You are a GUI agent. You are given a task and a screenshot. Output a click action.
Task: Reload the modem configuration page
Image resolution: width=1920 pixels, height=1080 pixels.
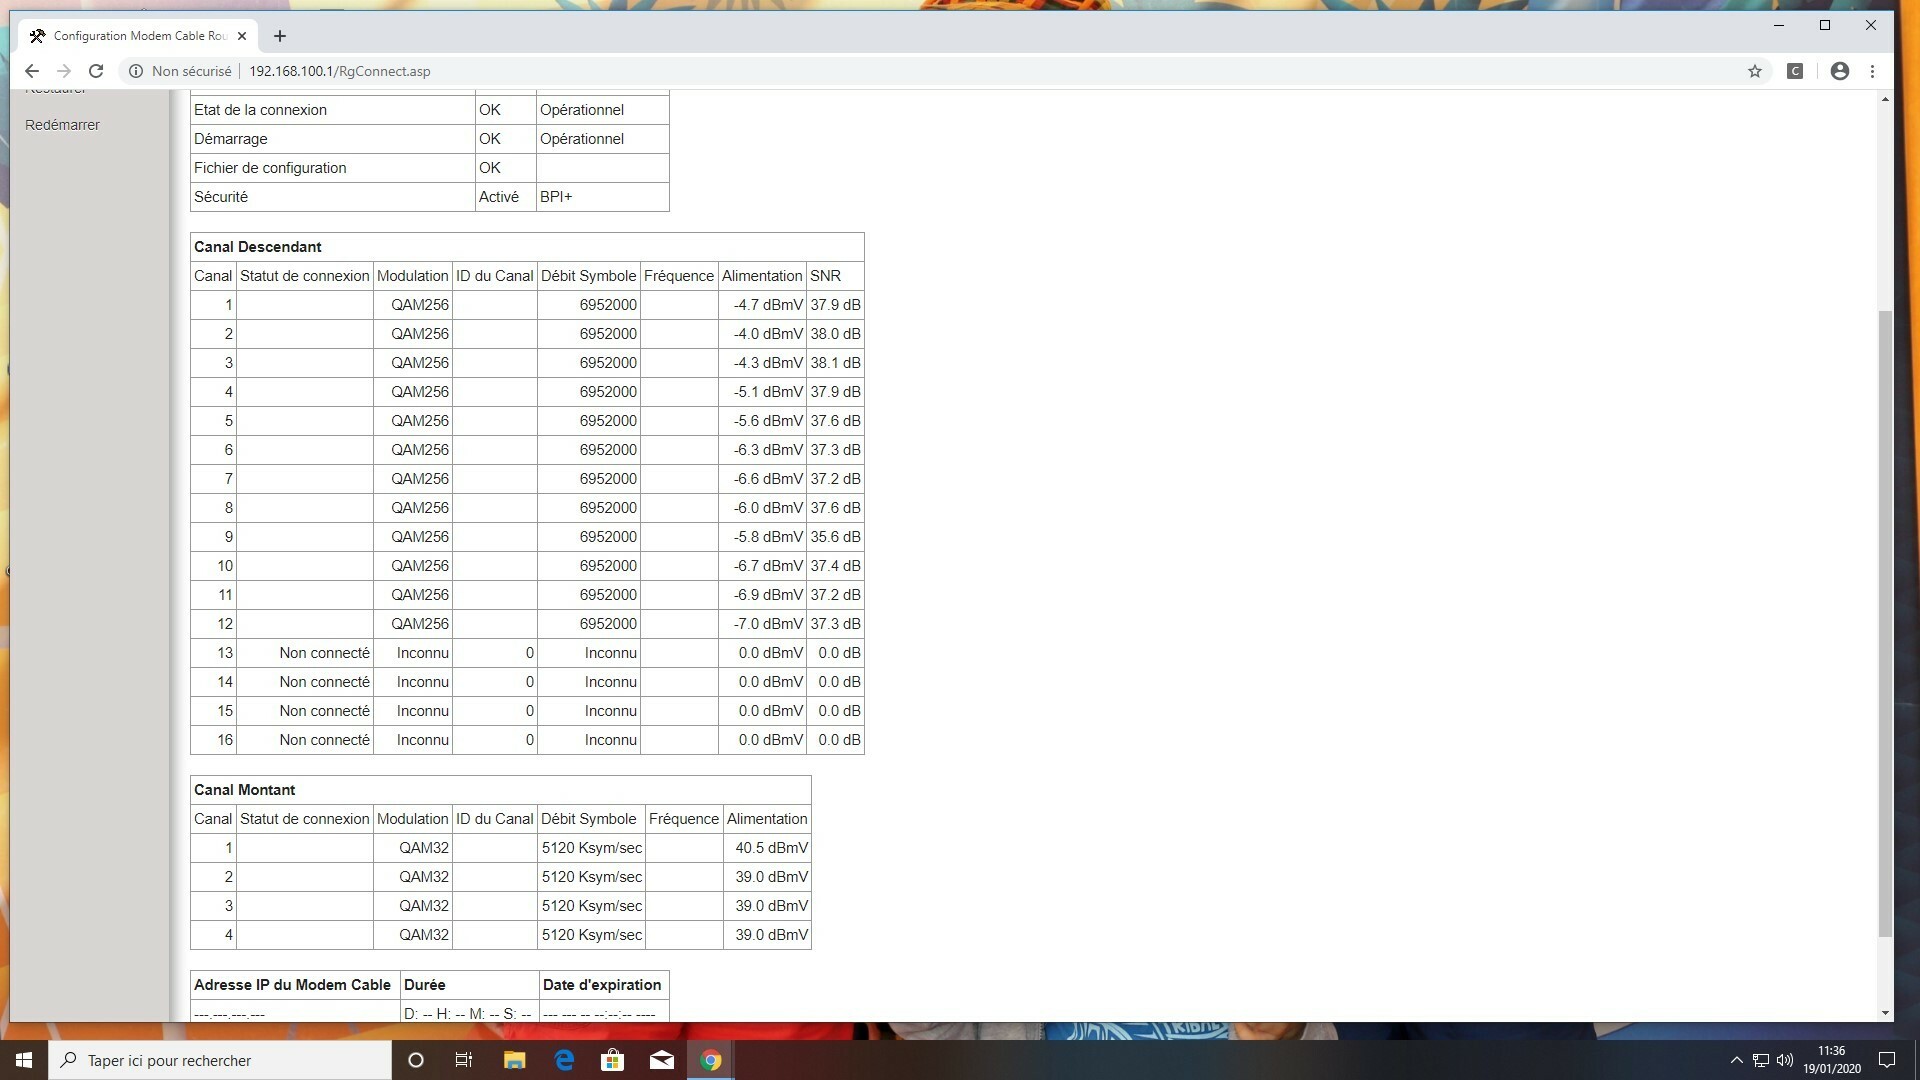(96, 71)
